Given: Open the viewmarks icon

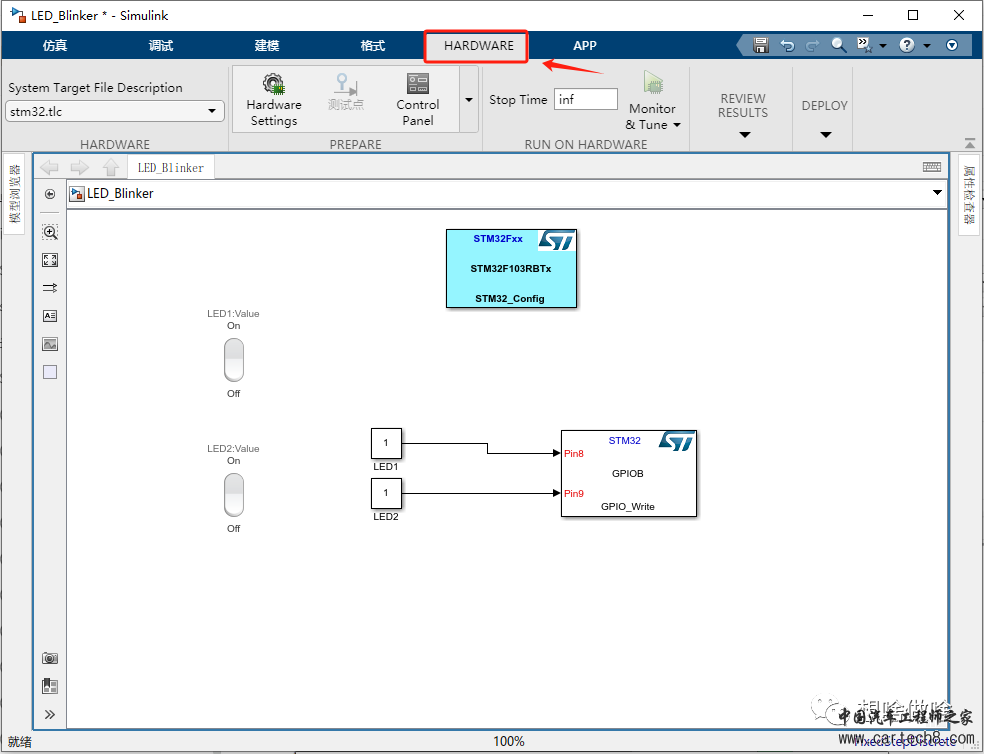Looking at the screenshot, I should pyautogui.click(x=50, y=686).
